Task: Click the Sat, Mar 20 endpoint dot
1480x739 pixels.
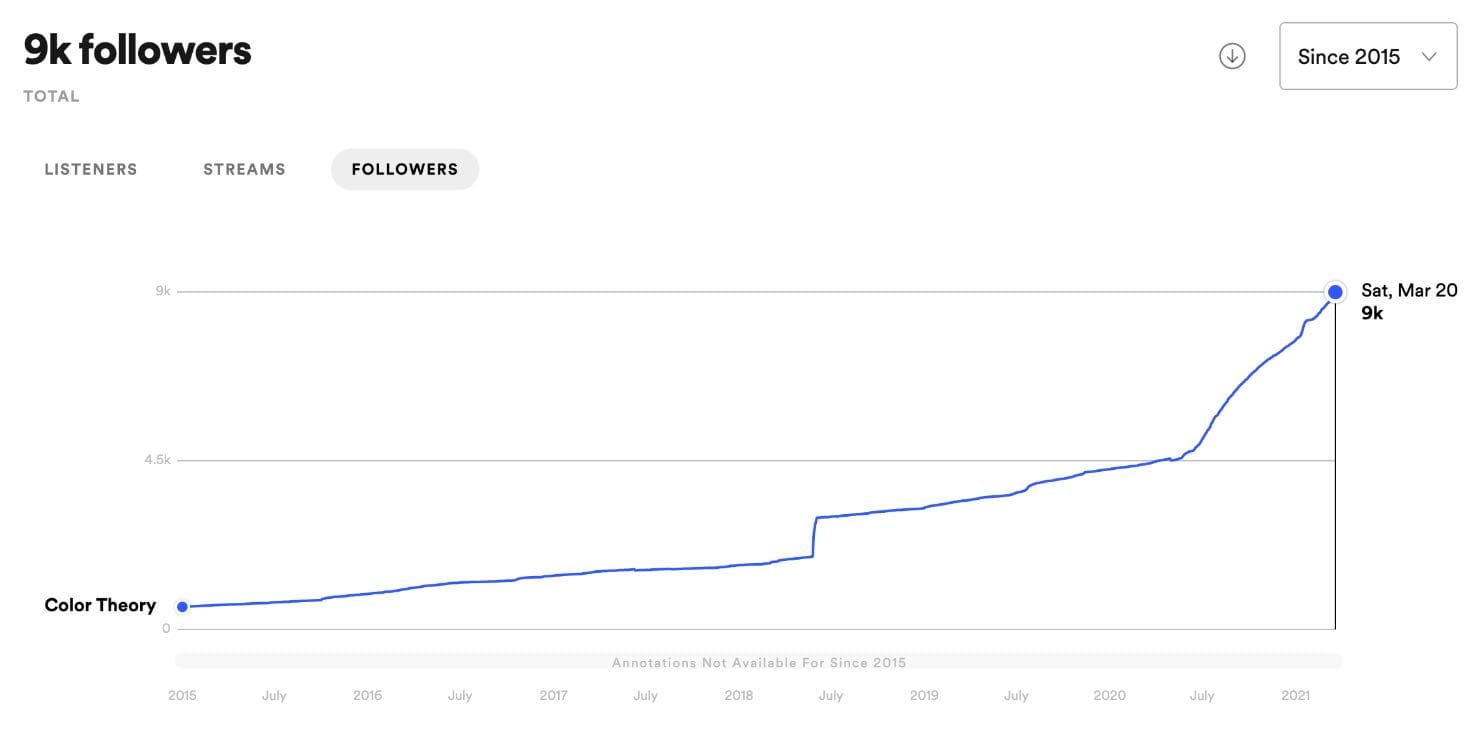Action: pyautogui.click(x=1335, y=292)
